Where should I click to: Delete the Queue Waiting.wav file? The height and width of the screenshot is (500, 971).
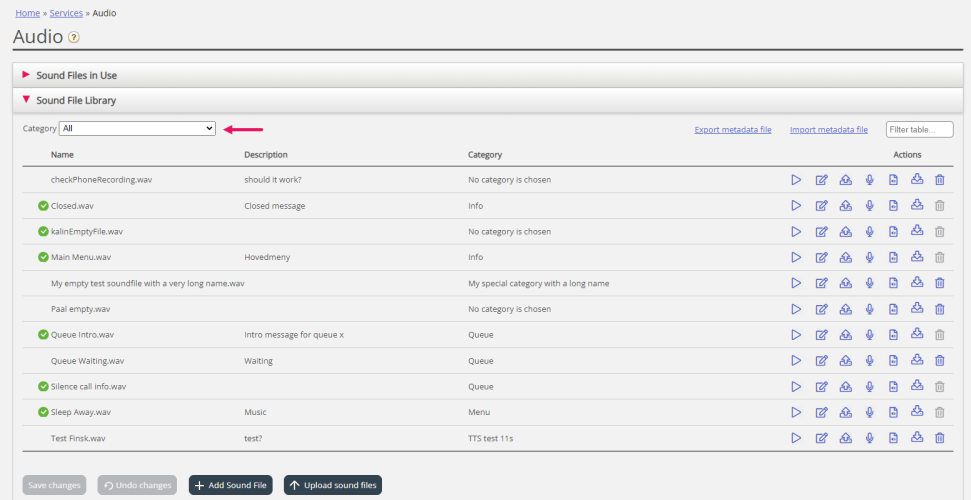pyautogui.click(x=939, y=361)
